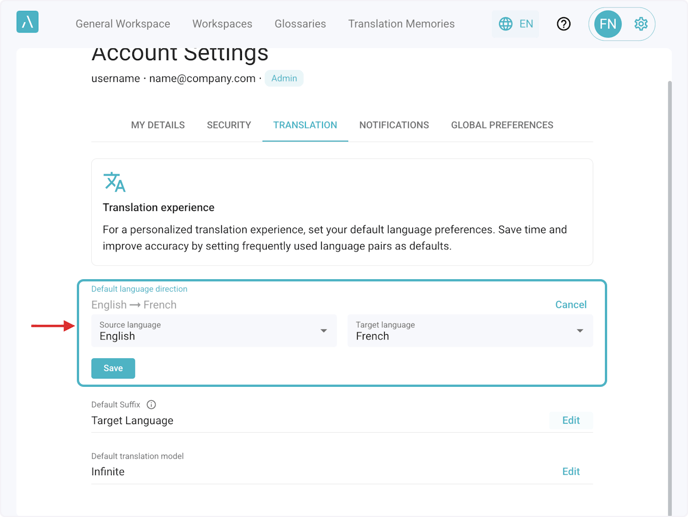This screenshot has height=517, width=688.
Task: Click the app logo in top-left corner
Action: 28,22
